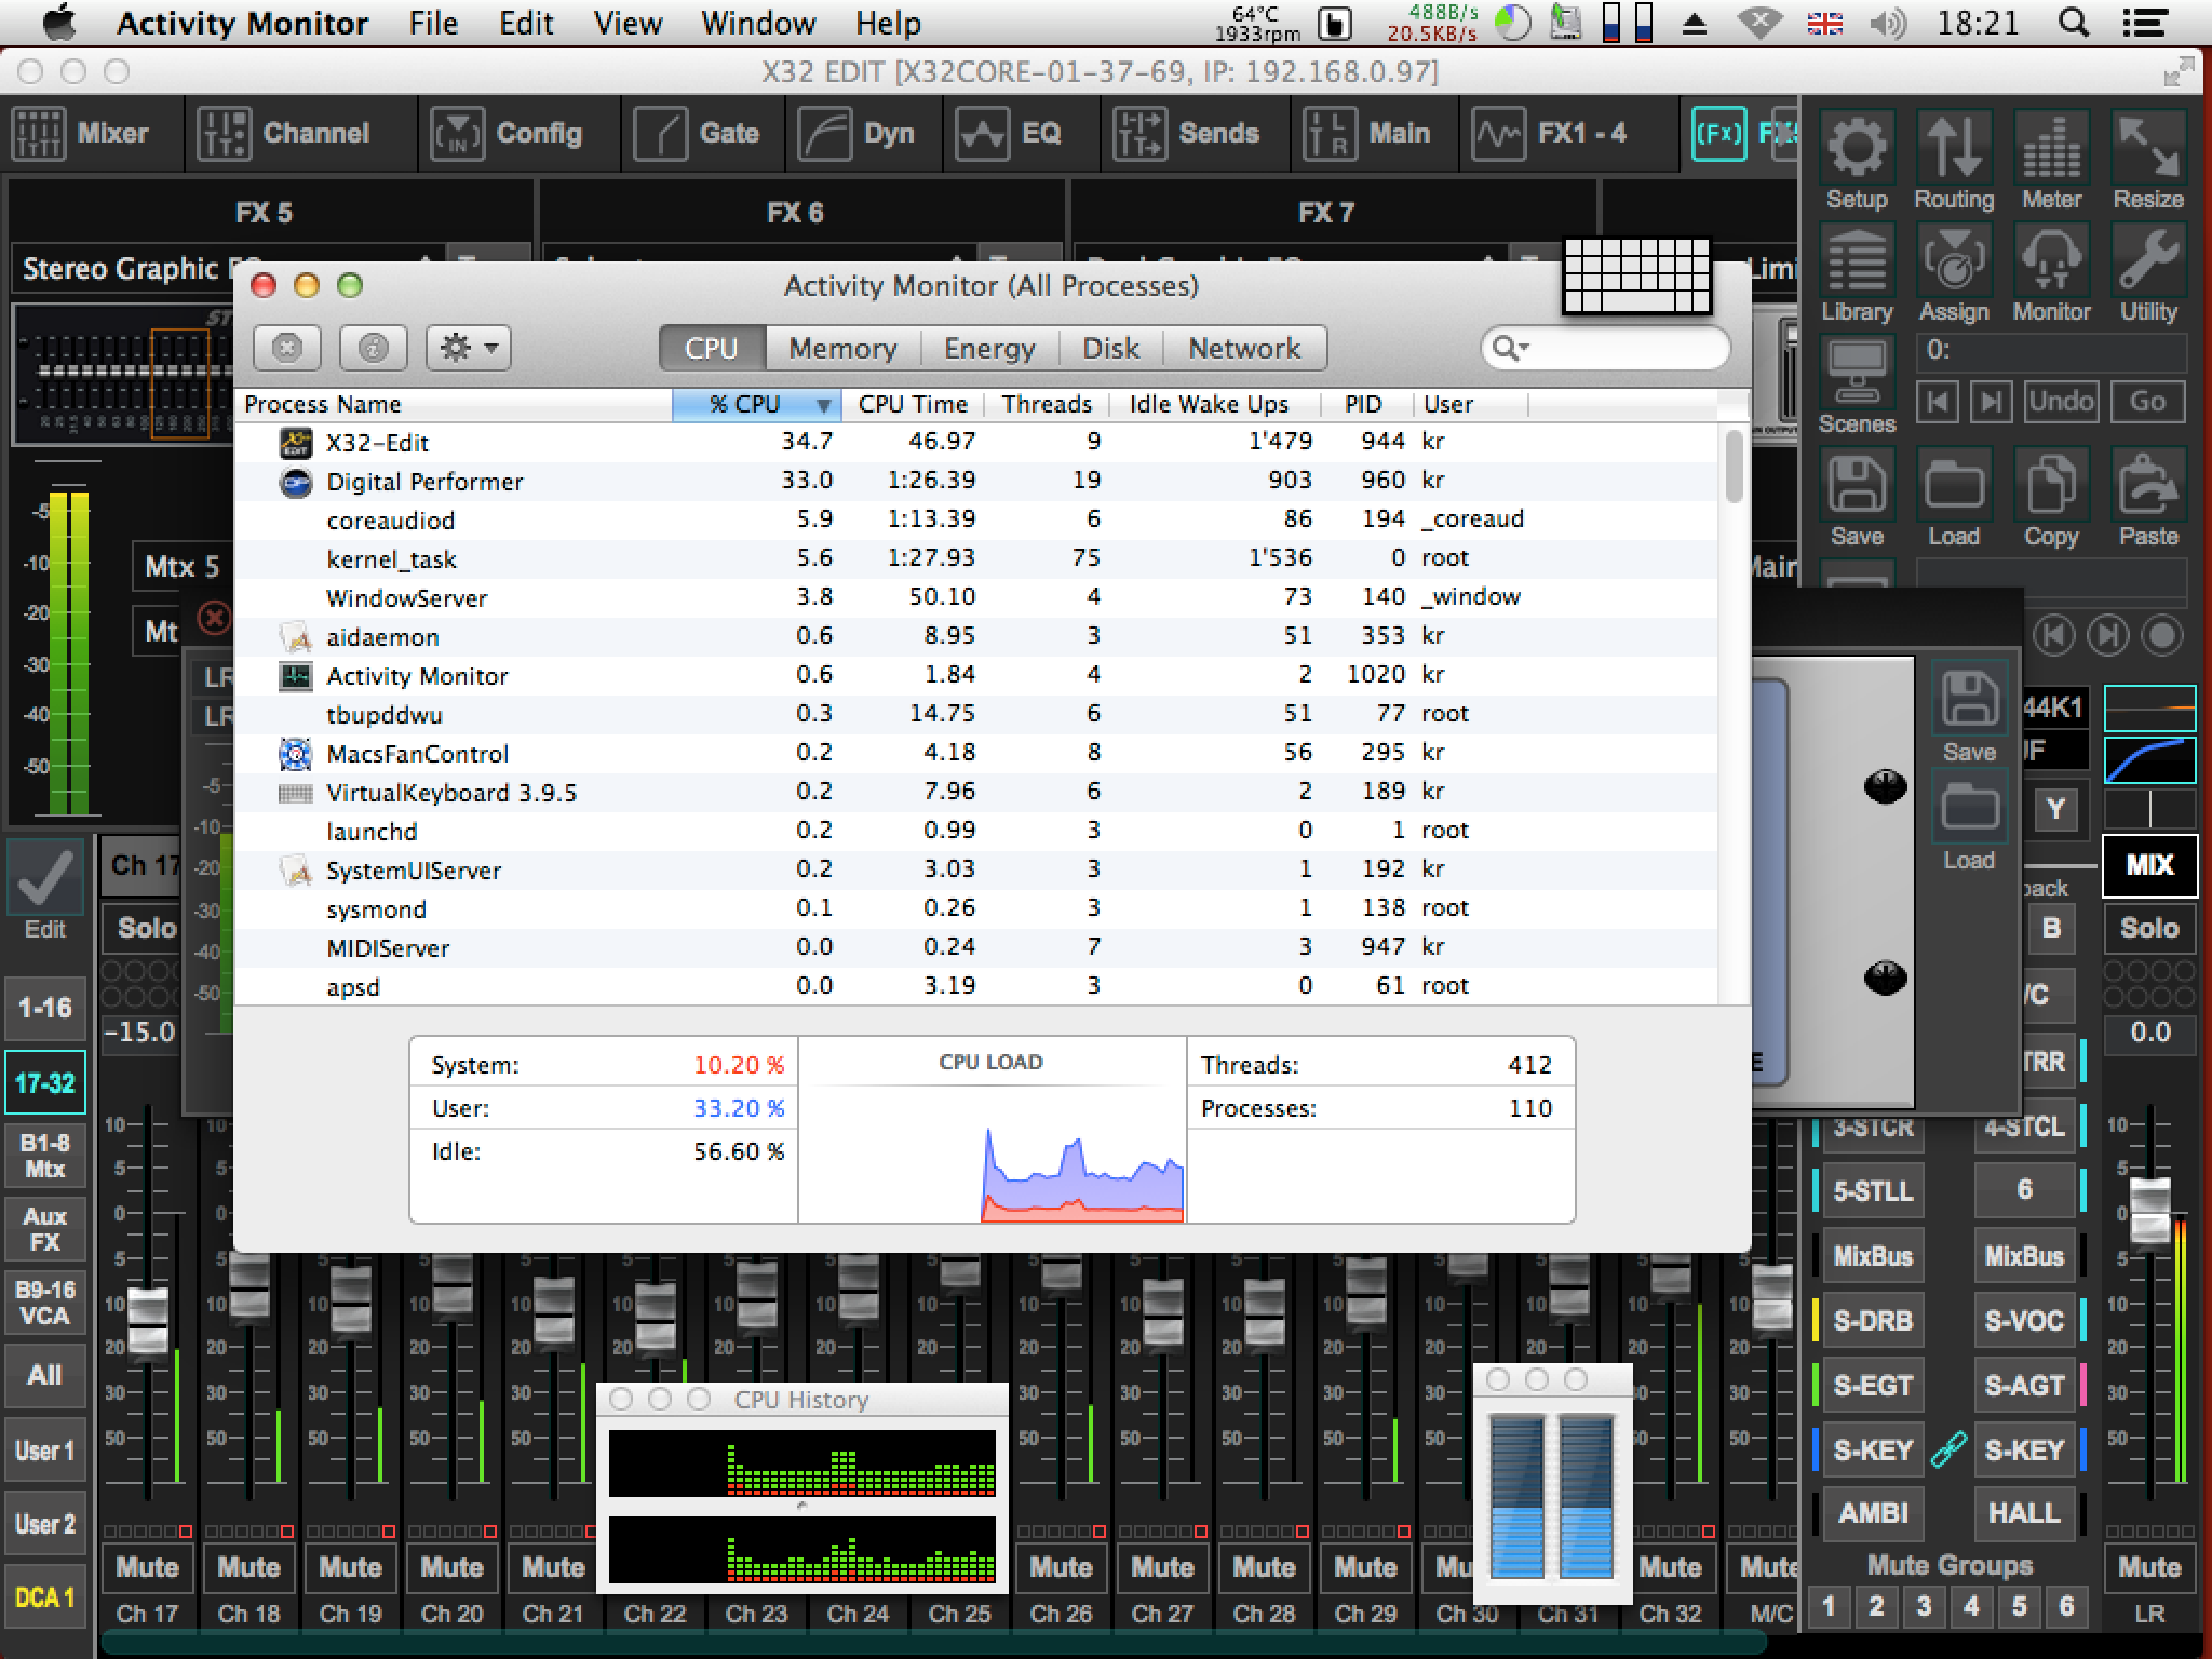Switch to the Memory tab
The image size is (2212, 1659).
[x=842, y=348]
